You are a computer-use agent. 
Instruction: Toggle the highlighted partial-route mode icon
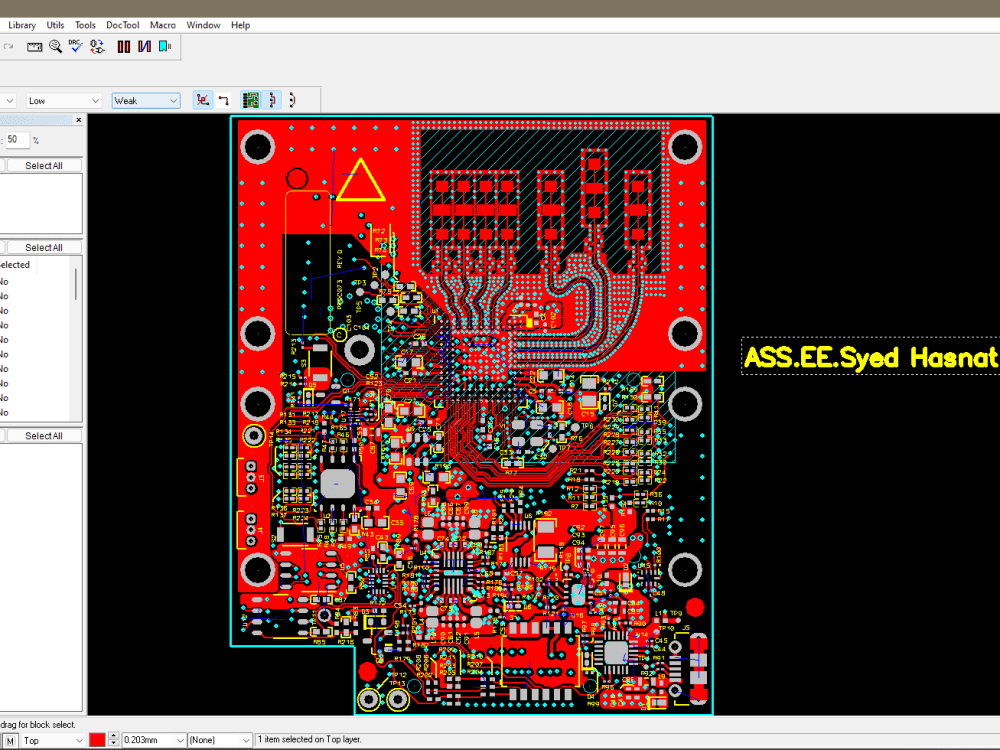point(270,100)
